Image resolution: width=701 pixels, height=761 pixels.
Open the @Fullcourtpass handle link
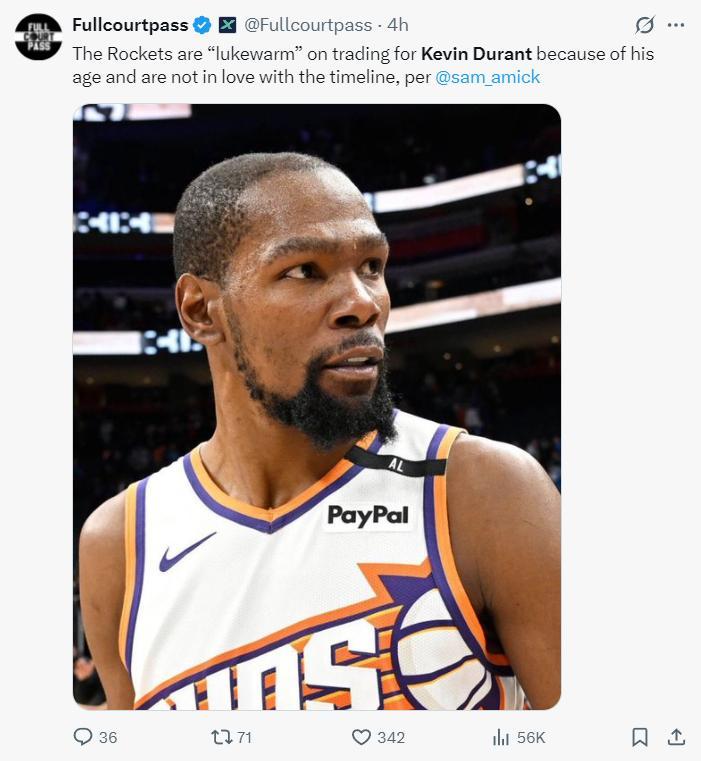(308, 25)
